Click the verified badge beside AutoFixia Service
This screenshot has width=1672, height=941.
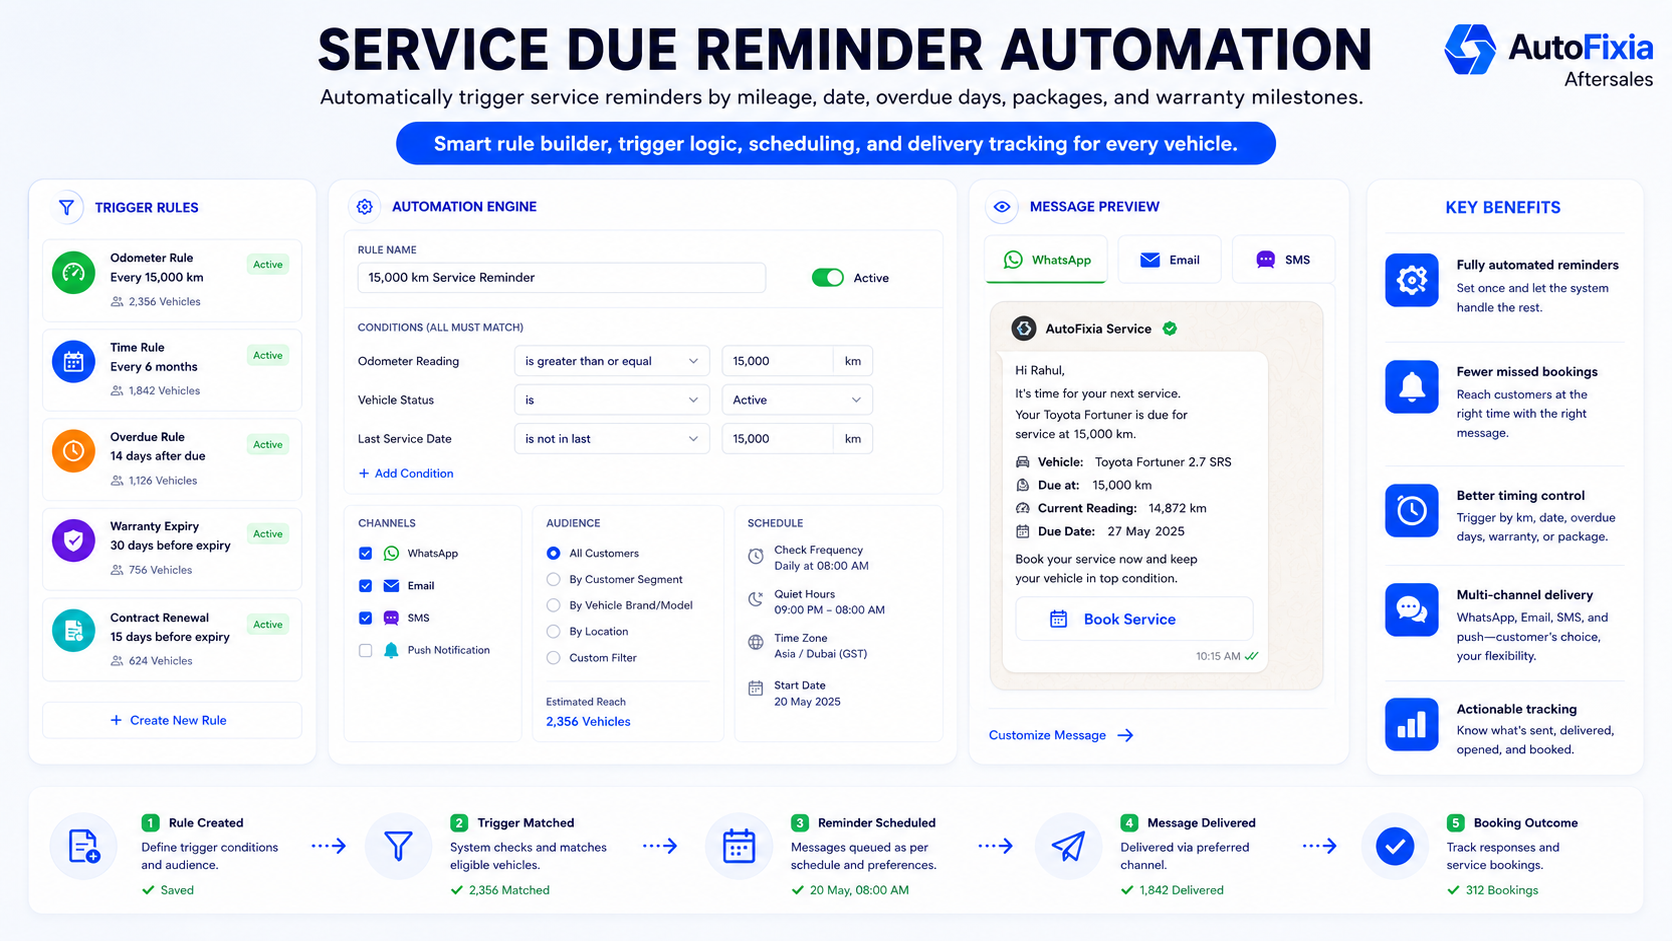[x=1170, y=328]
